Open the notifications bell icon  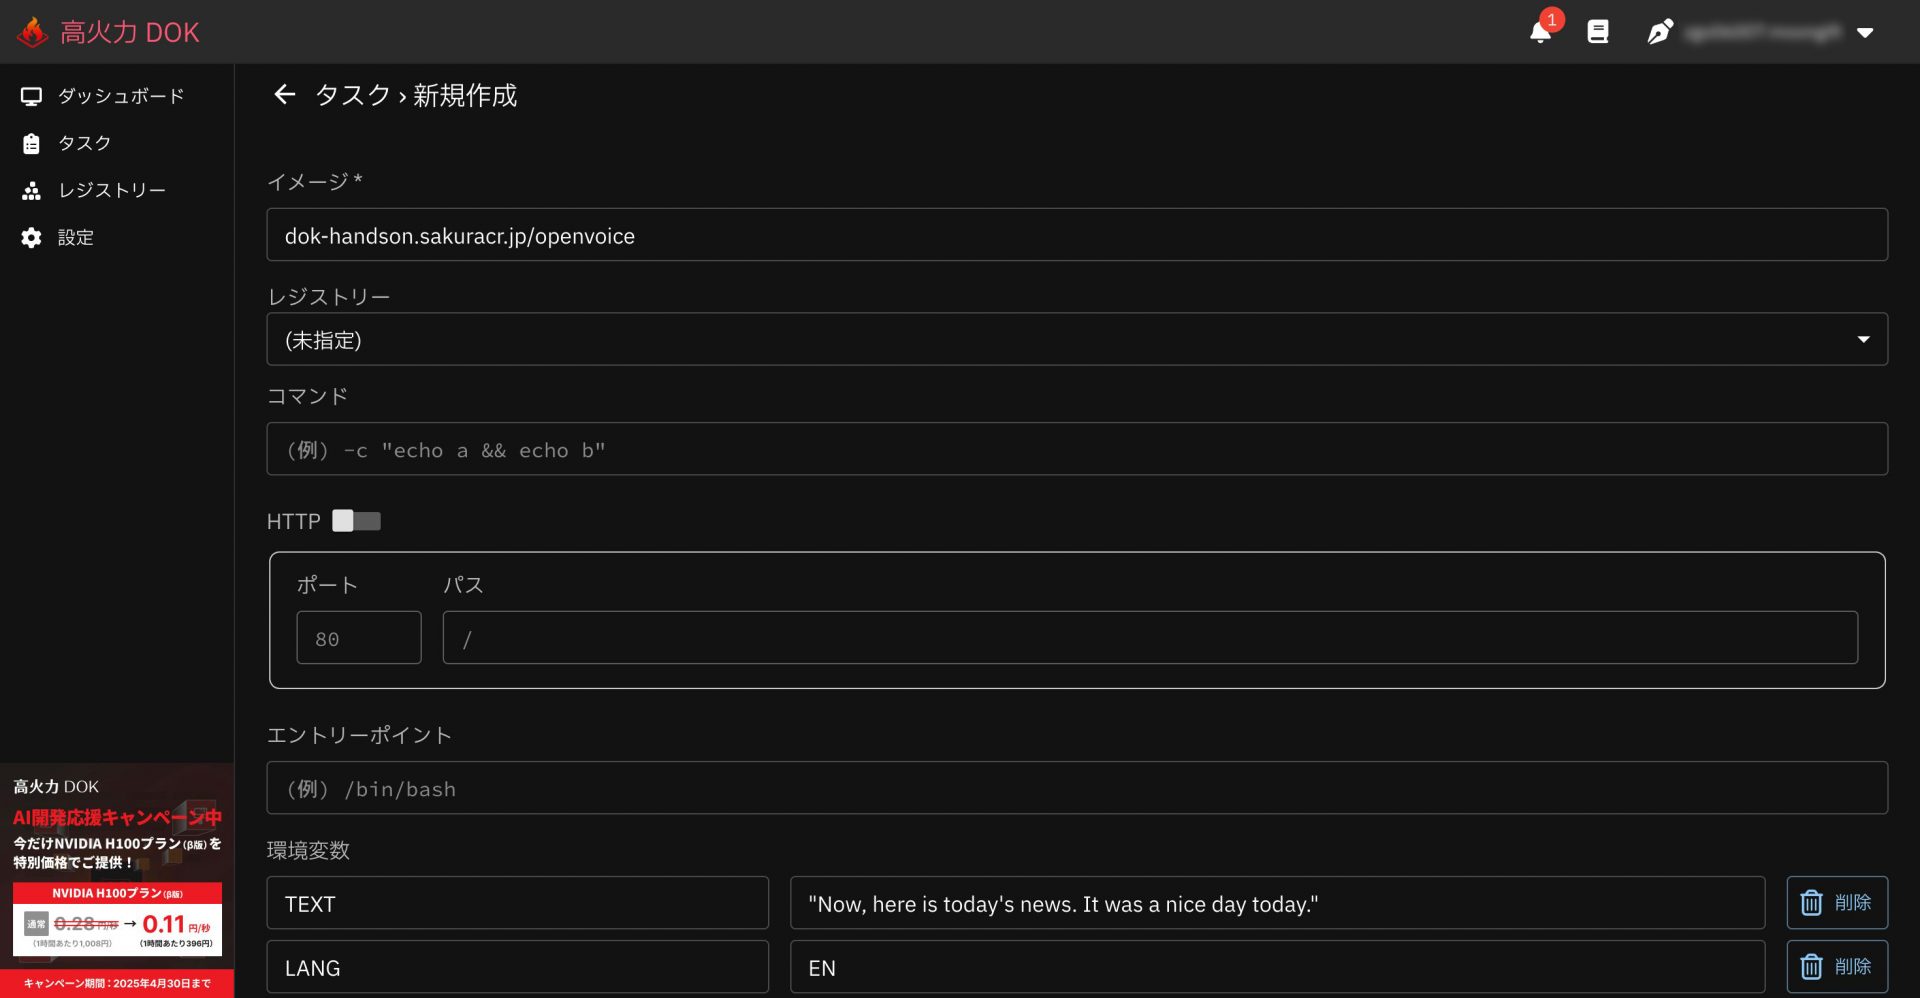[x=1540, y=32]
